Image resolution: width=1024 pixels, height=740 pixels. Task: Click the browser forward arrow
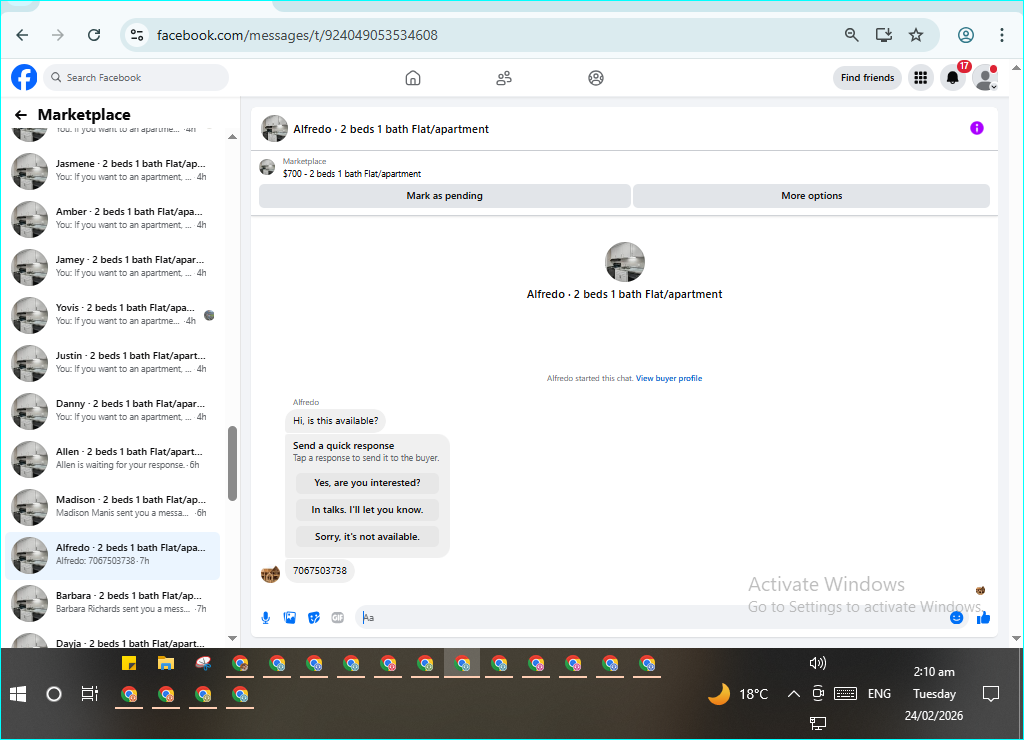(x=58, y=35)
